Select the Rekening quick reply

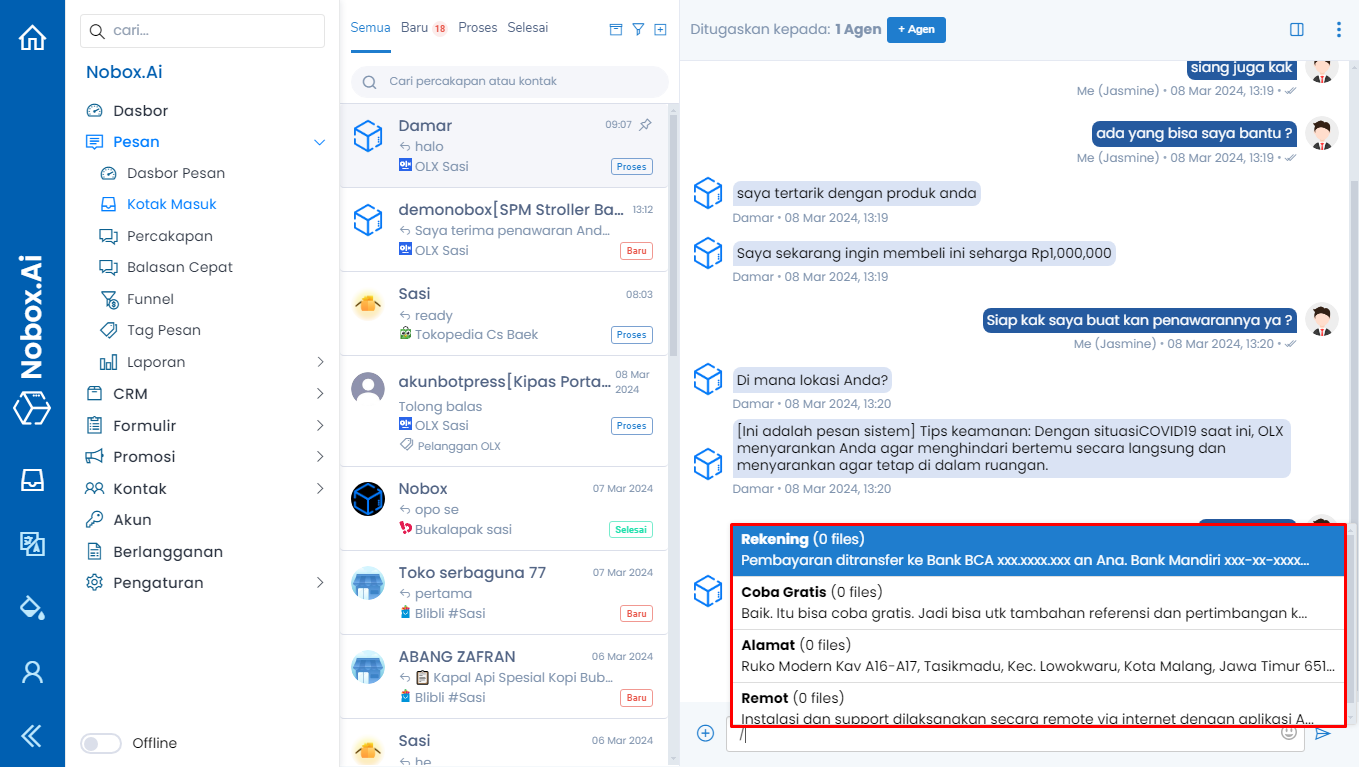coord(1037,550)
